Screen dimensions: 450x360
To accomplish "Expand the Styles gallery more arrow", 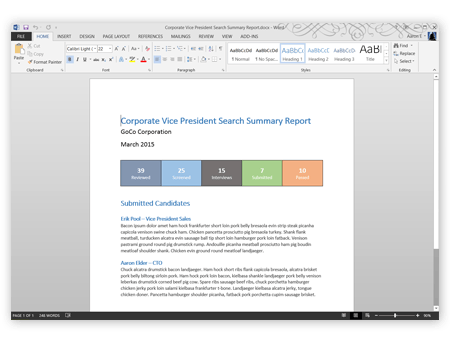I will [x=386, y=61].
